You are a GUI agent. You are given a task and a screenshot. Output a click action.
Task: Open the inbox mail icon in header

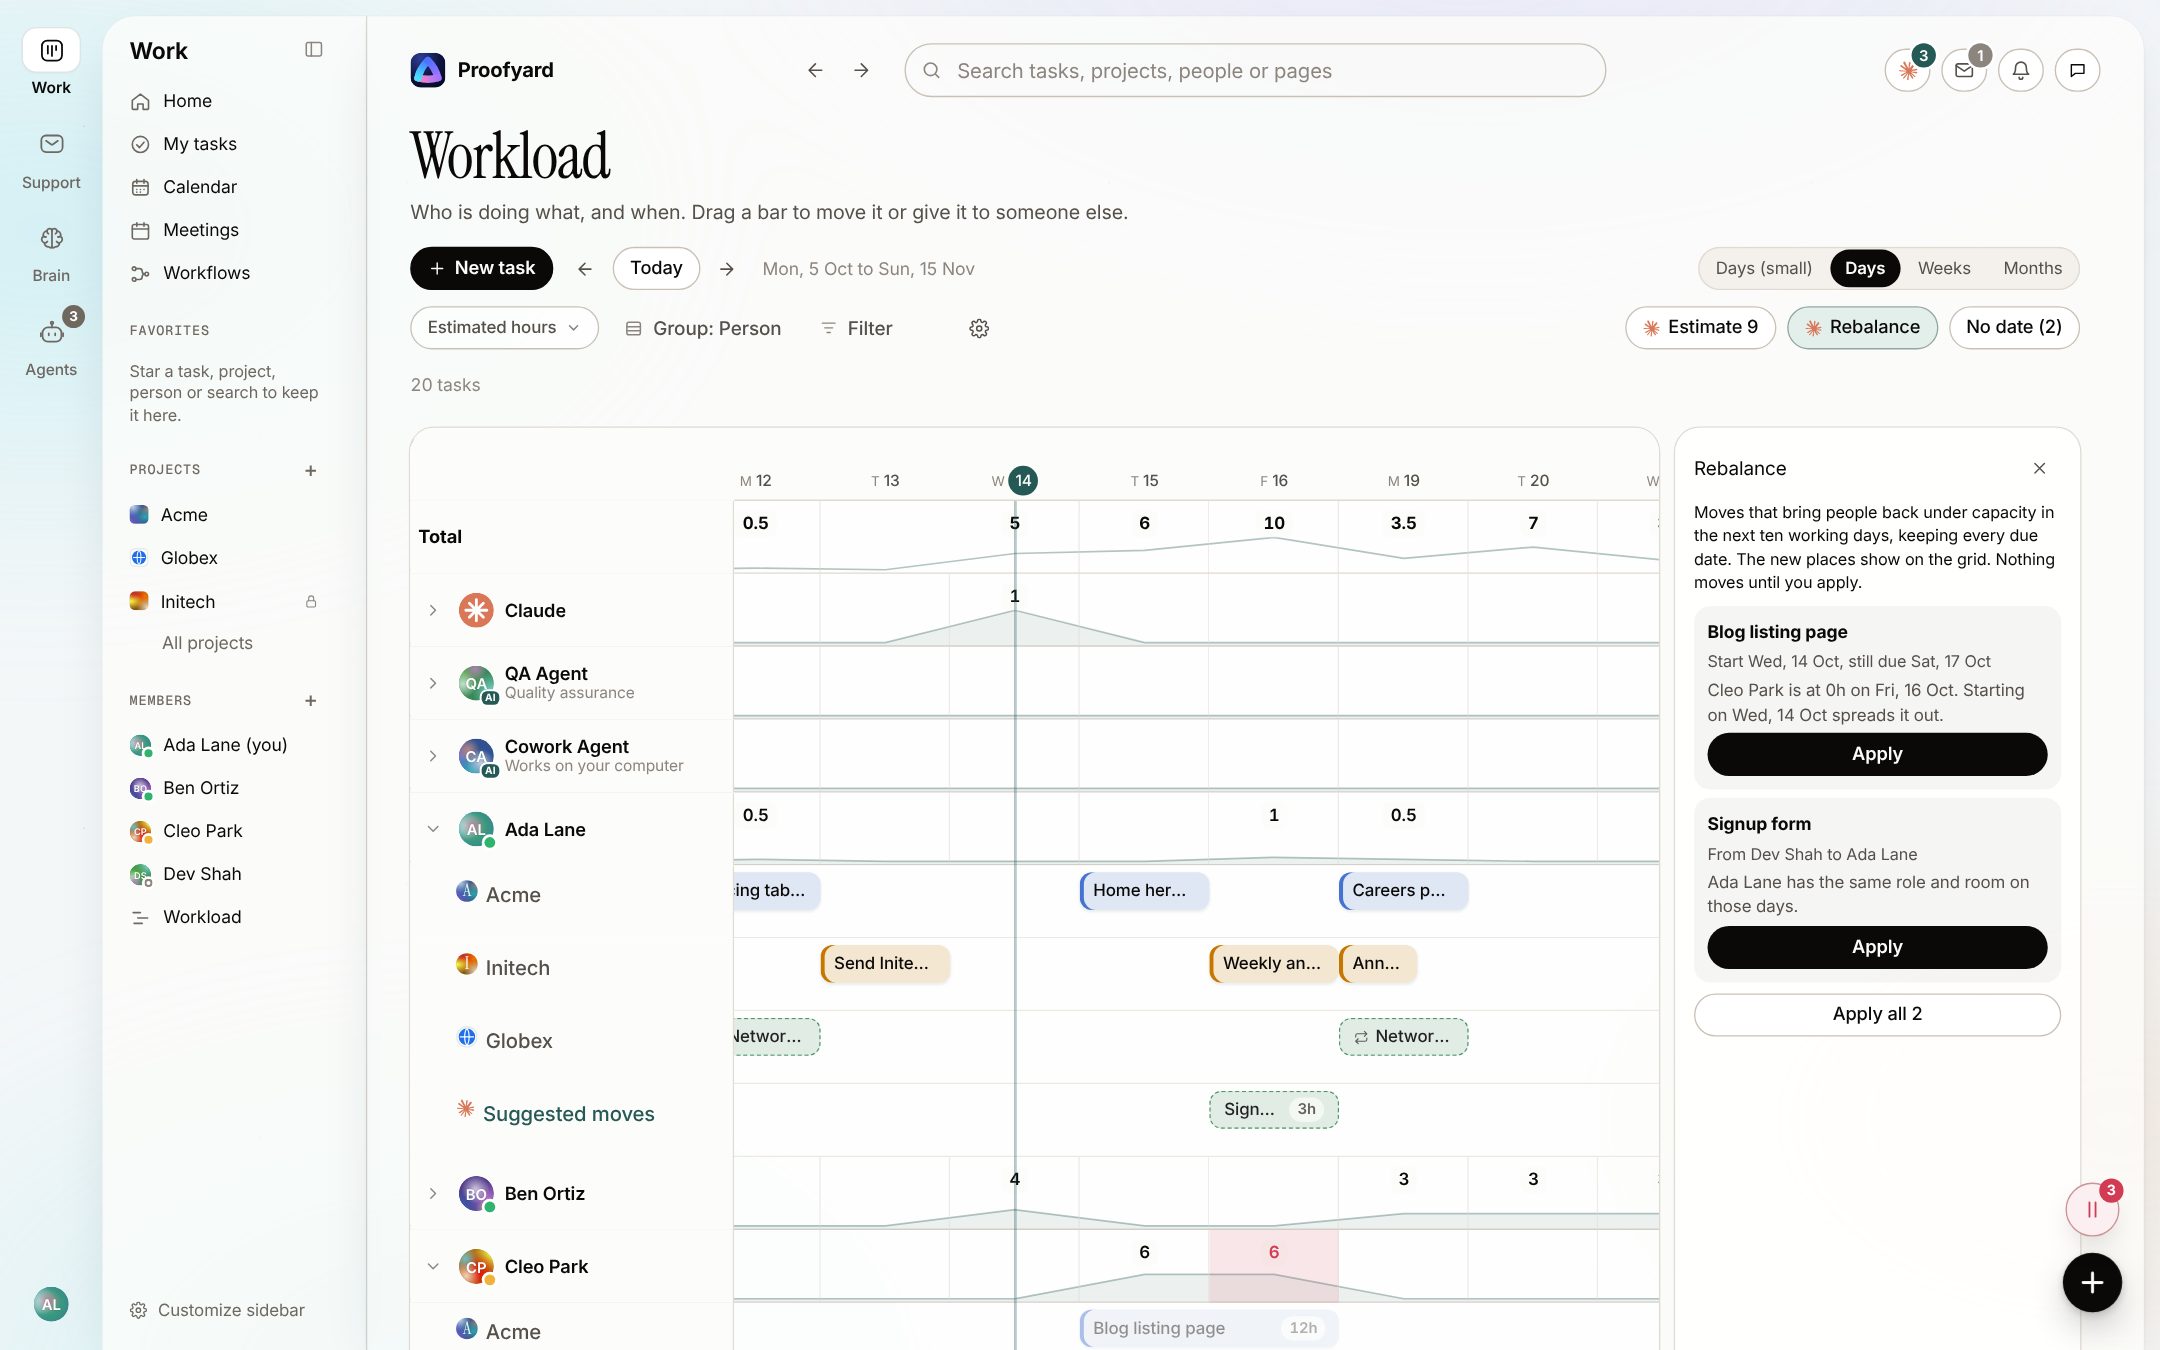[x=1964, y=71]
